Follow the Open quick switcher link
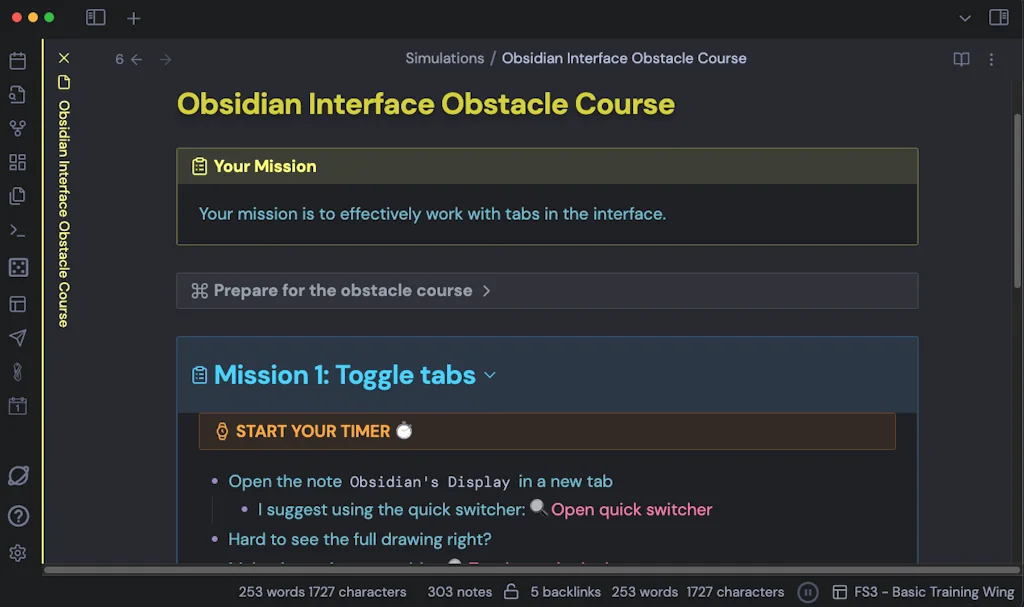Viewport: 1024px width, 607px height. pos(631,509)
